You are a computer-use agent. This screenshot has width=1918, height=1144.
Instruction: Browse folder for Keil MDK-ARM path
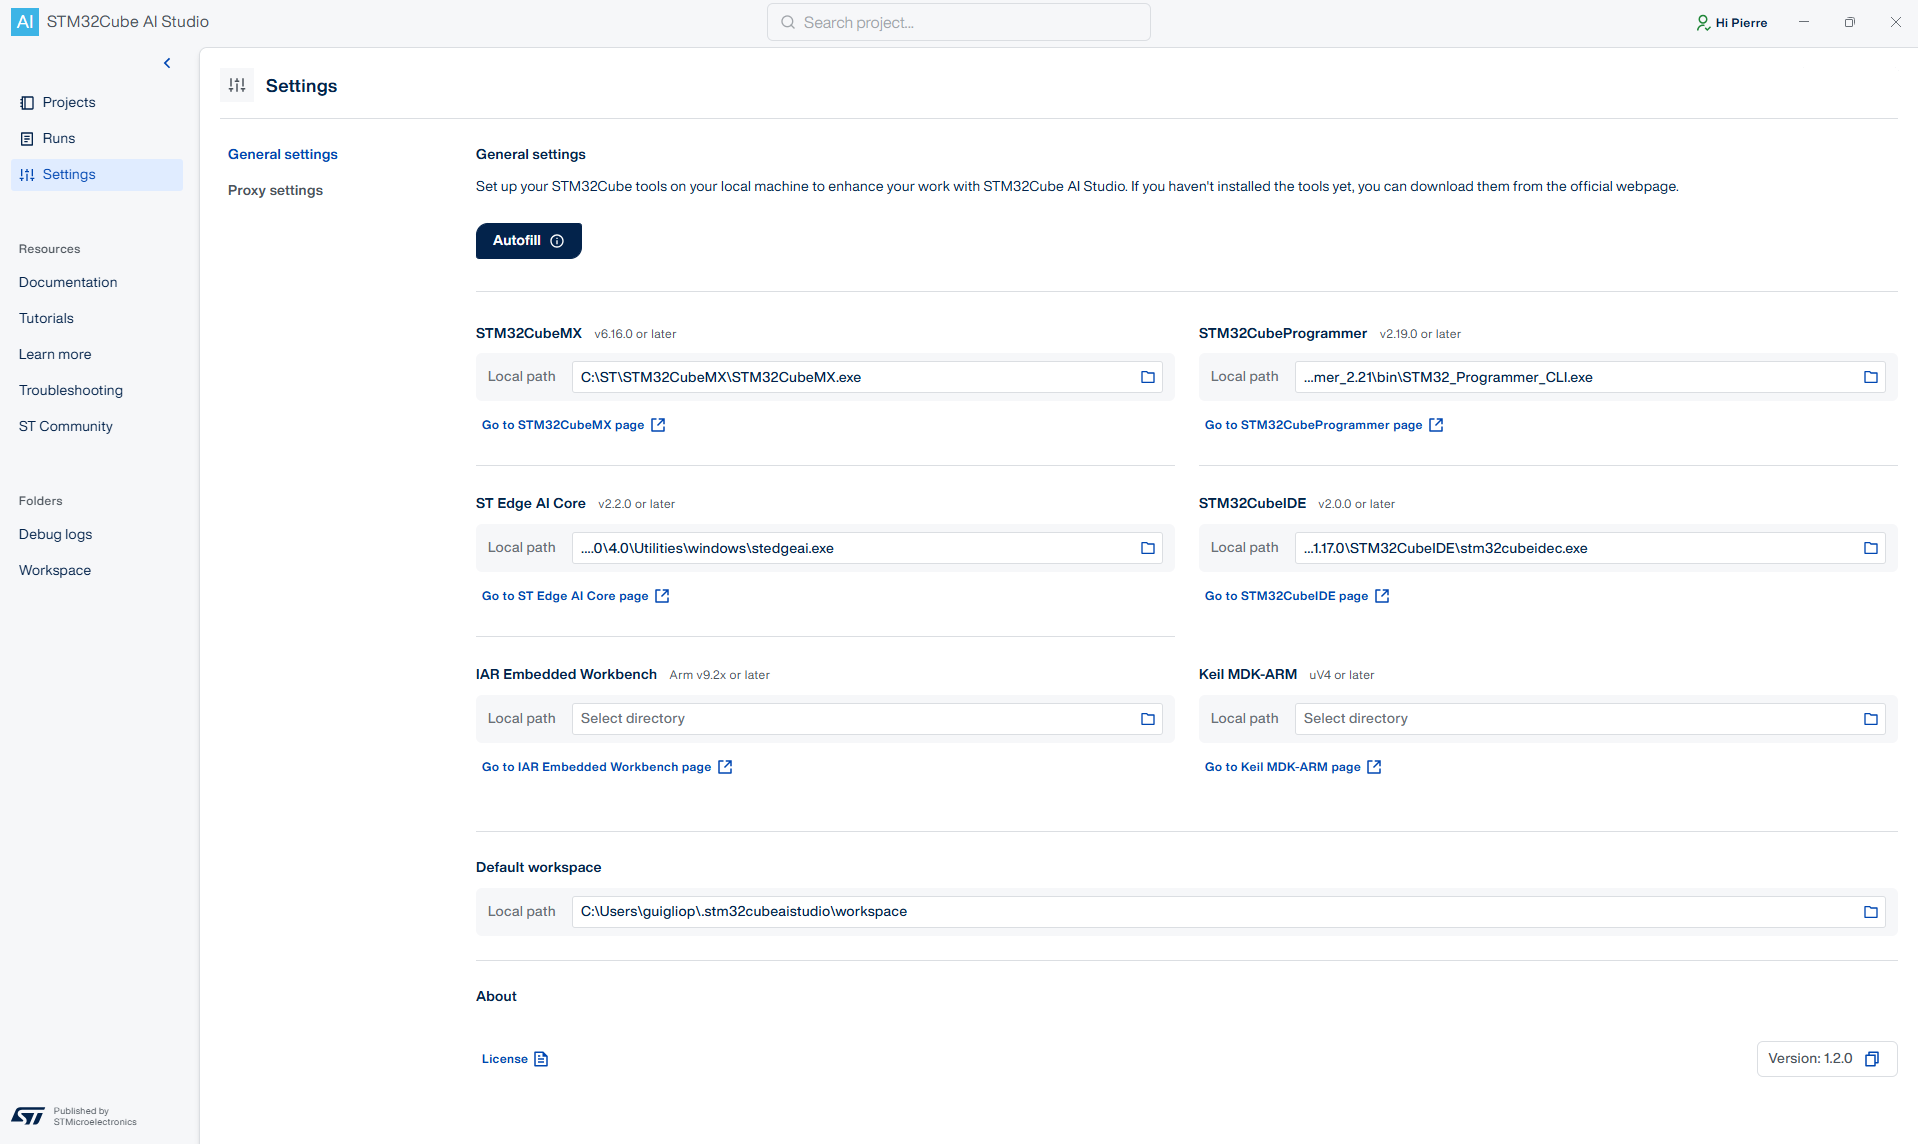(x=1871, y=719)
